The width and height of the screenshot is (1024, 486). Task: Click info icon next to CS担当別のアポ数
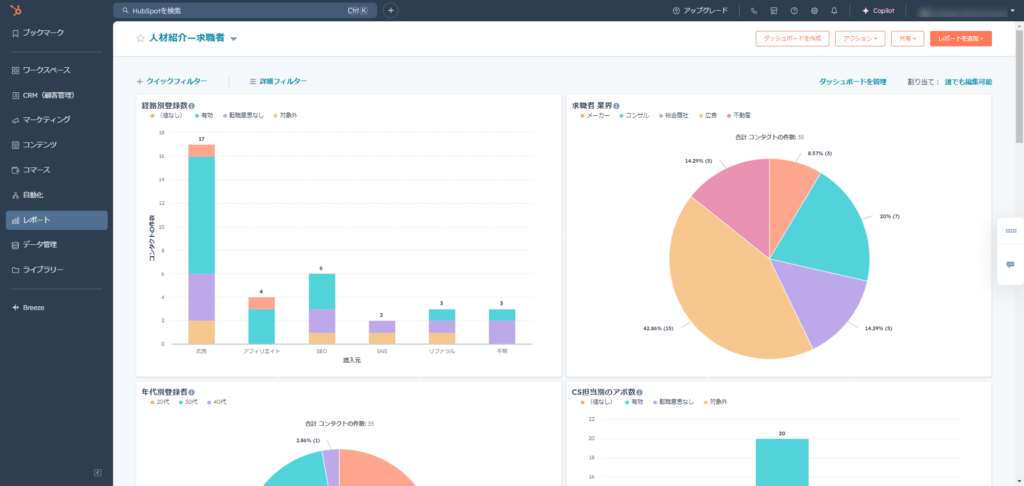[x=641, y=393]
